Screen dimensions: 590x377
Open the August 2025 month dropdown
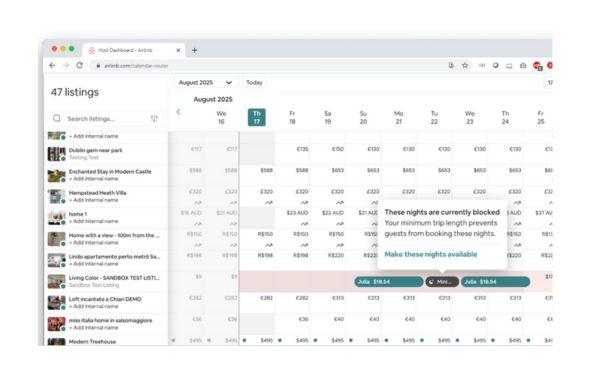pyautogui.click(x=205, y=82)
